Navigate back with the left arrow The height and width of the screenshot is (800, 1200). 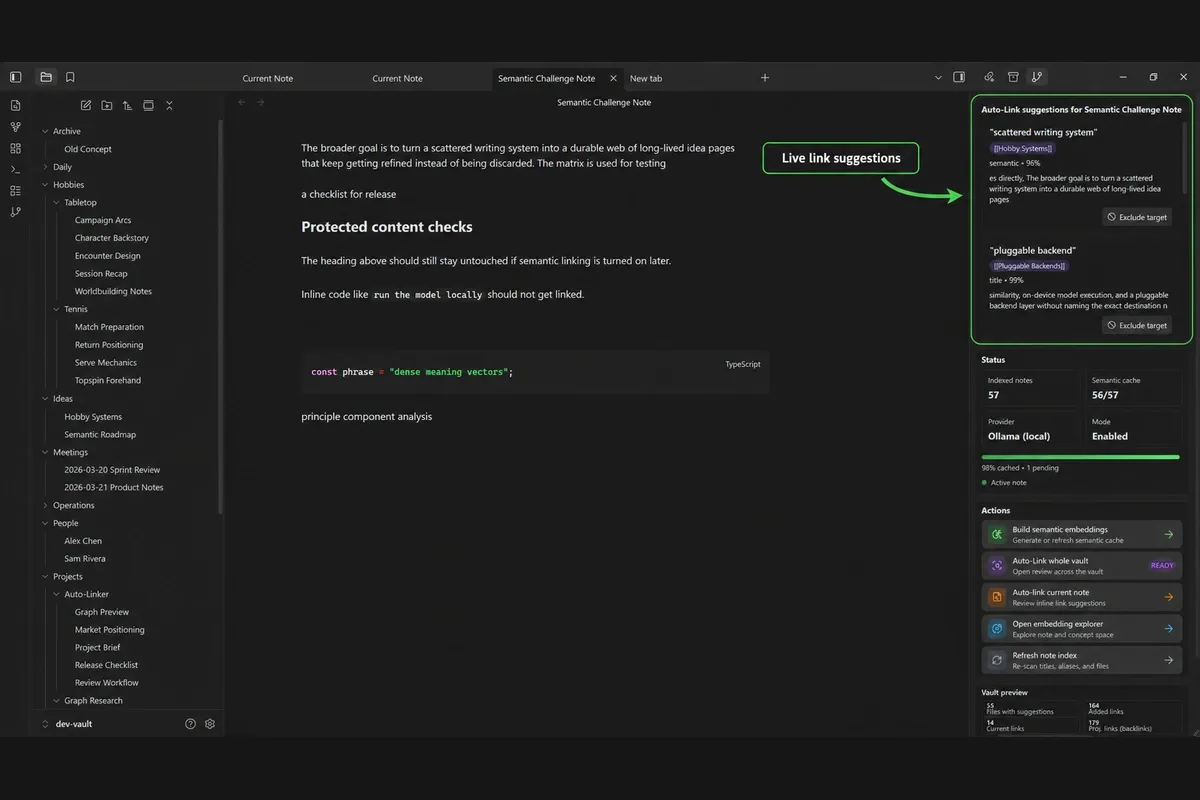[242, 102]
